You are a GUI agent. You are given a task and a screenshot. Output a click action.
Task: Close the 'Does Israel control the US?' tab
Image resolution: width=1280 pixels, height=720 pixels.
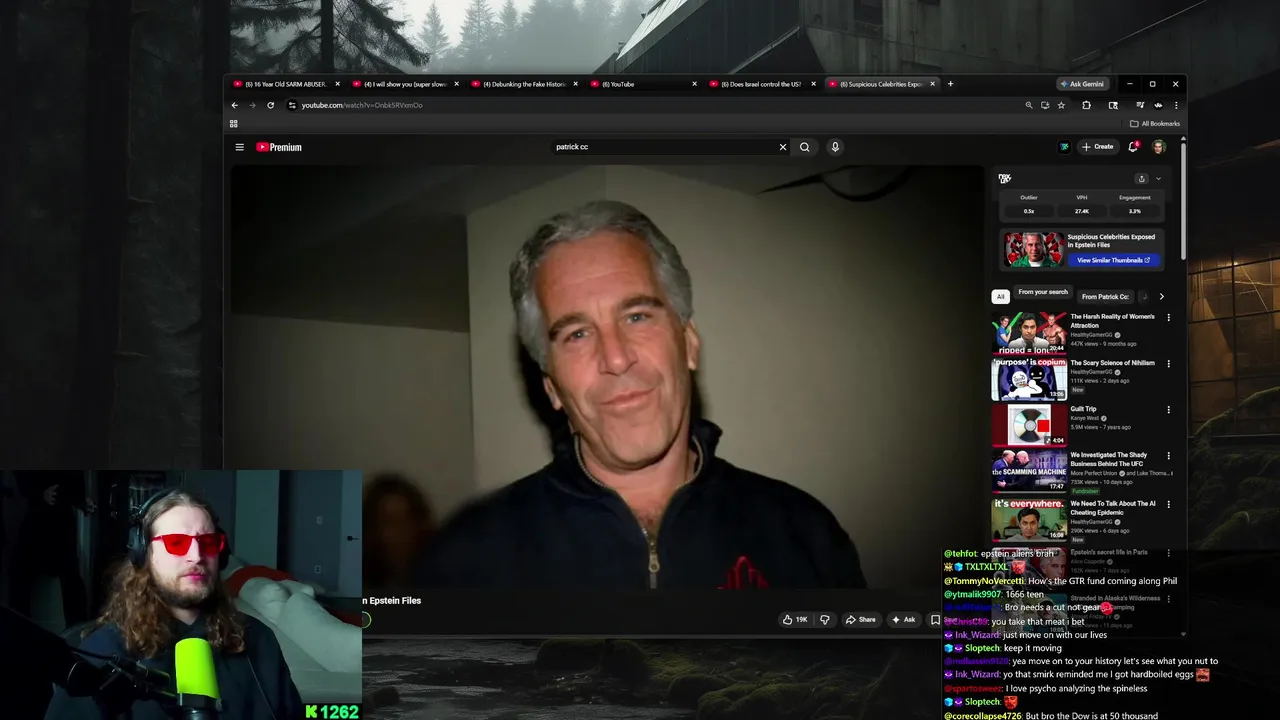click(x=814, y=84)
